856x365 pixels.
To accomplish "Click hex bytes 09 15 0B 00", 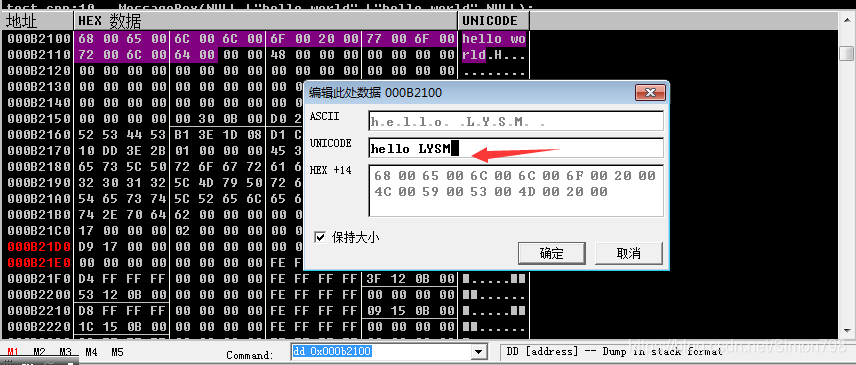I will [410, 310].
